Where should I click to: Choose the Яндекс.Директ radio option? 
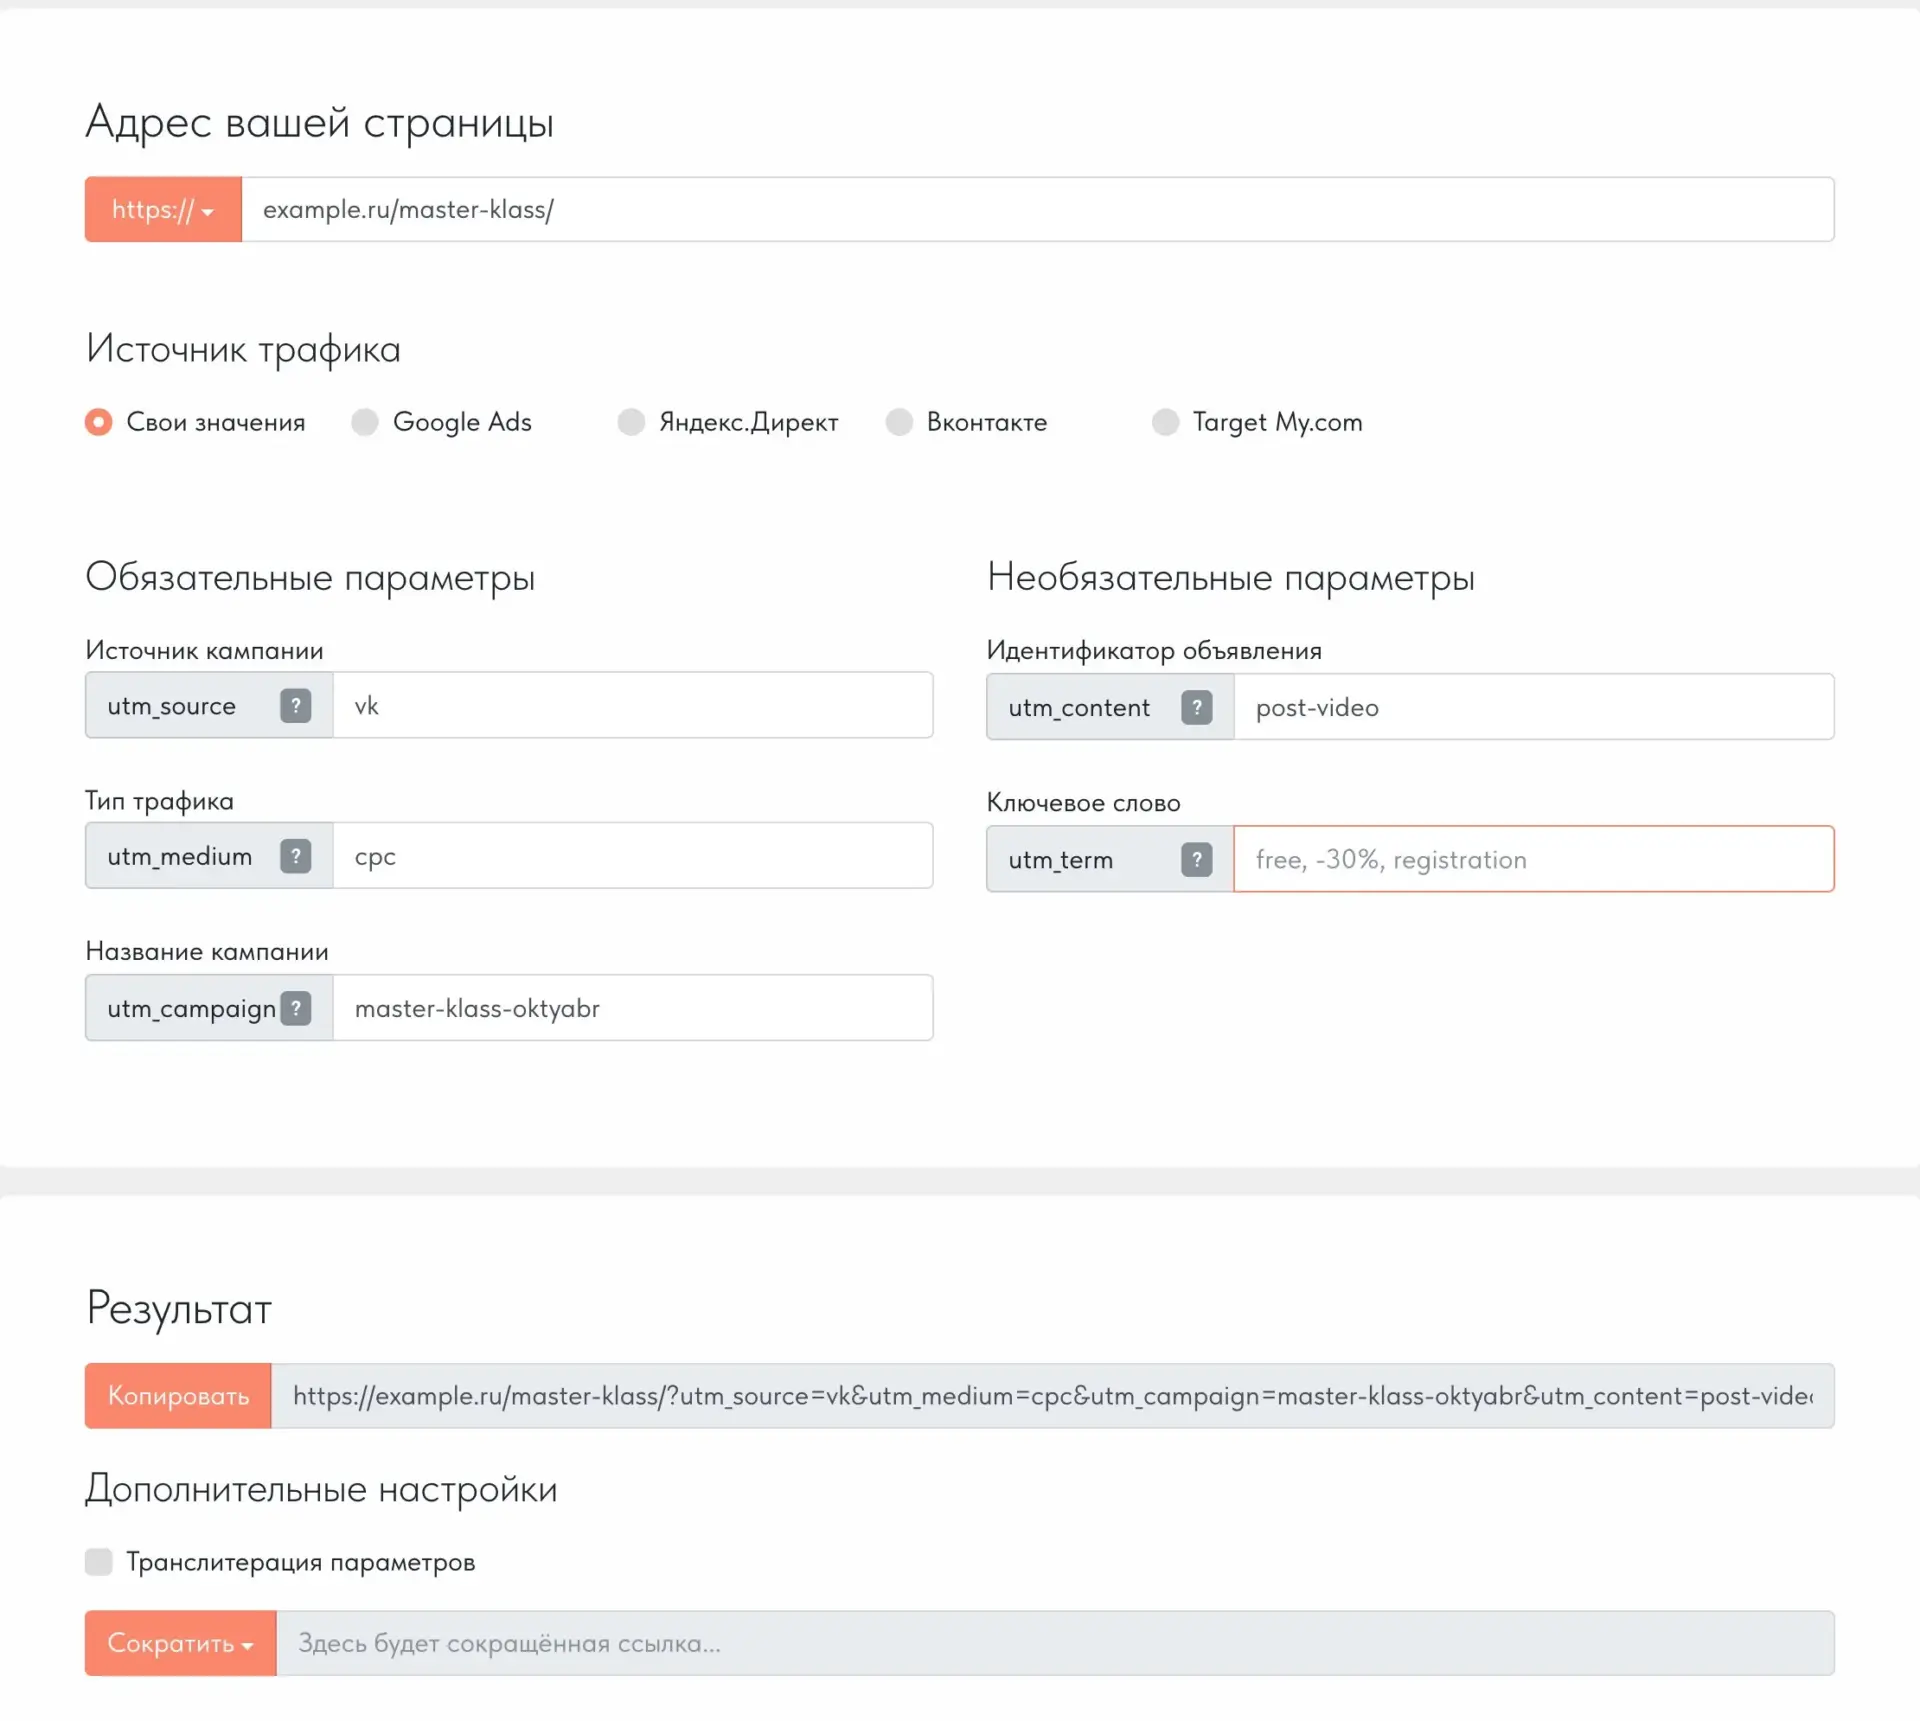coord(631,422)
